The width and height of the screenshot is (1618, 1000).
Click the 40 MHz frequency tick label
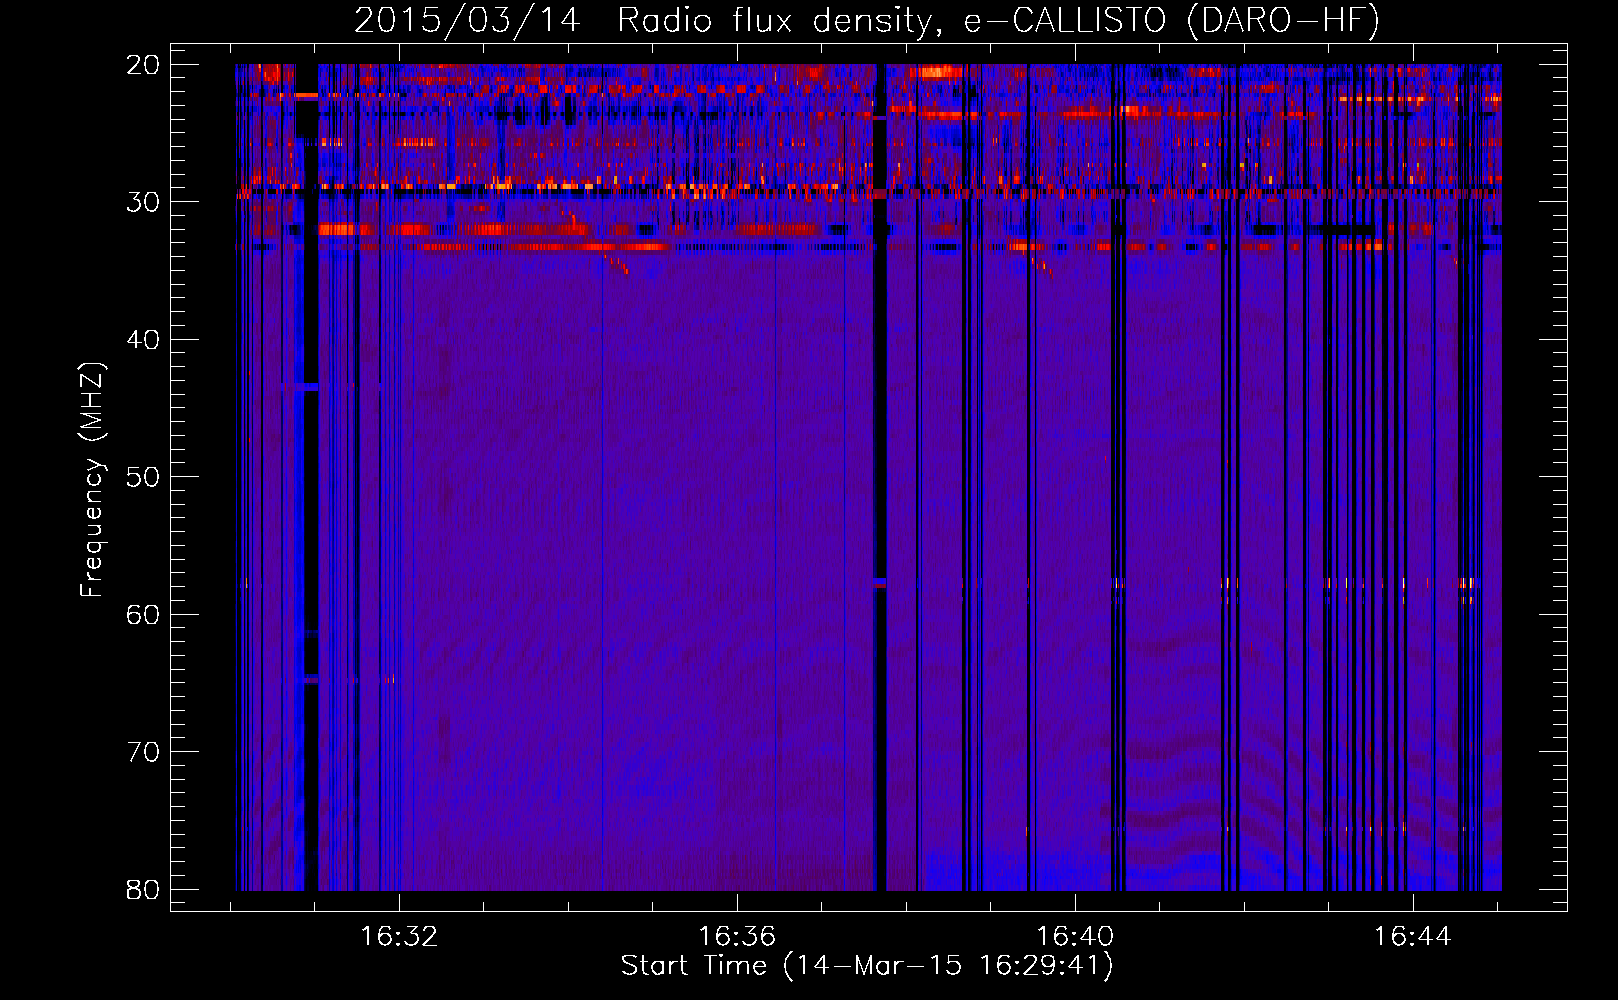(144, 339)
